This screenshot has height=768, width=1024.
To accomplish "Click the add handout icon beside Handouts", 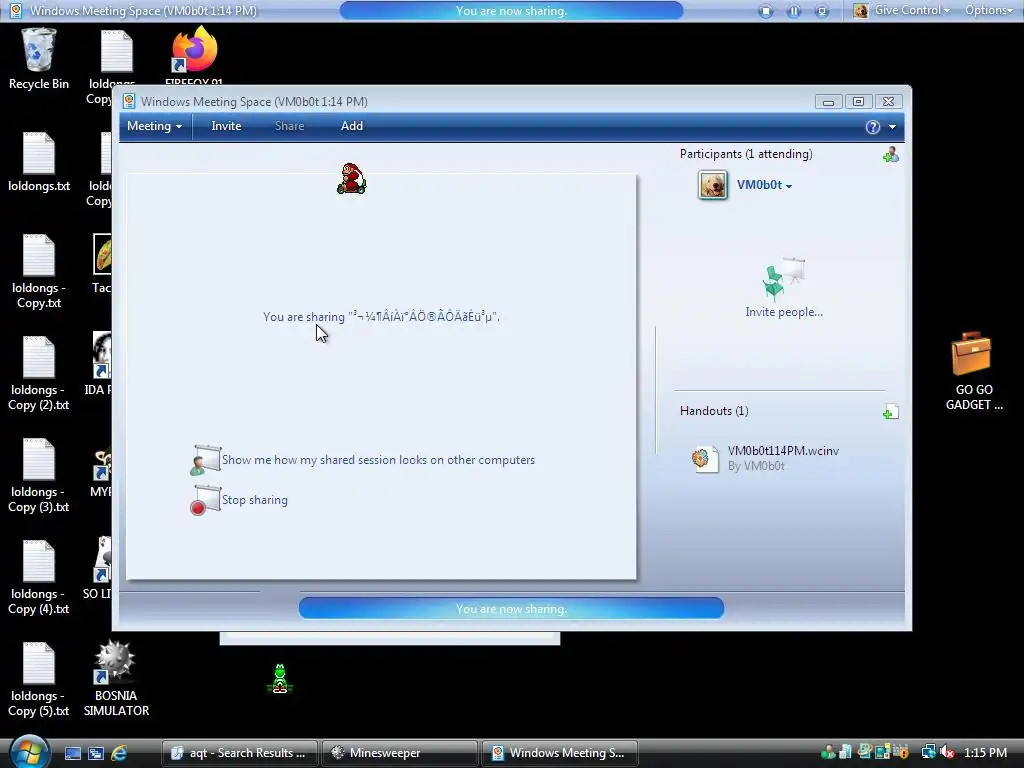I will coord(891,411).
